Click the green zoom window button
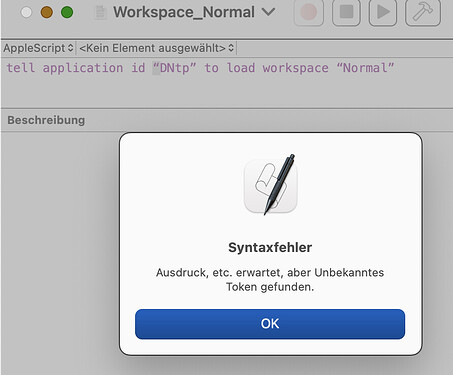The width and height of the screenshot is (453, 375). pyautogui.click(x=67, y=12)
